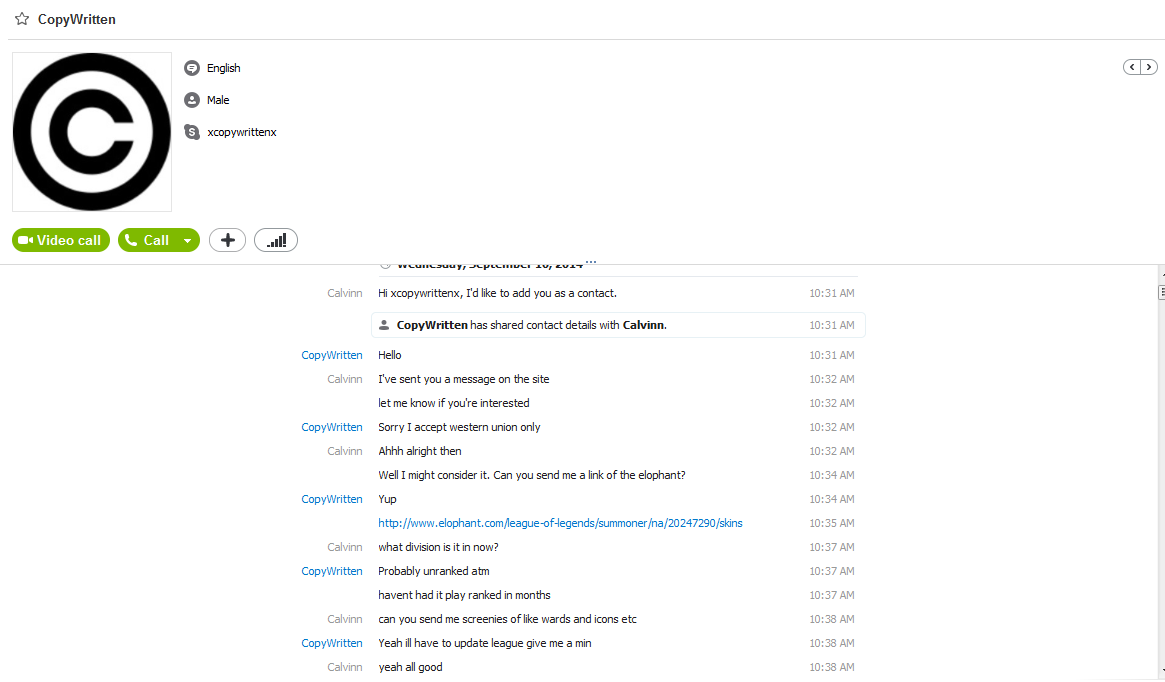Click the language speech bubble icon

coord(192,68)
